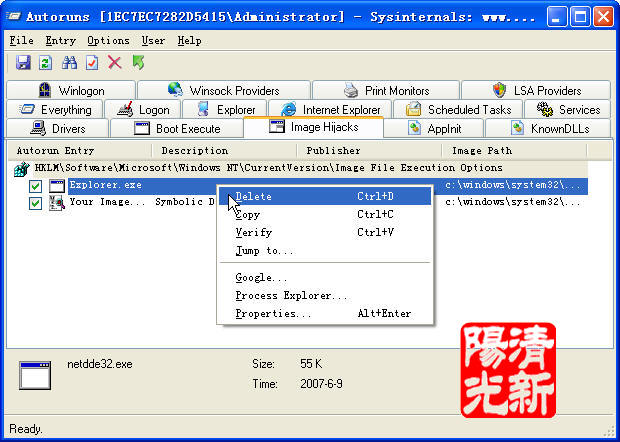The width and height of the screenshot is (620, 442).
Task: Select the Your Image... autorun entry
Action: 107,202
